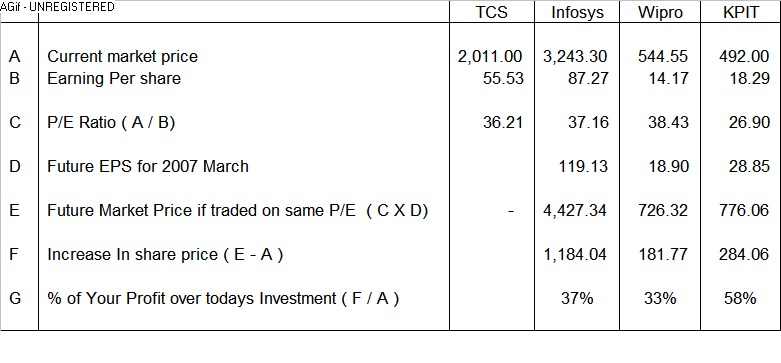Select KPIT P/E ratio value 26.90

(749, 122)
